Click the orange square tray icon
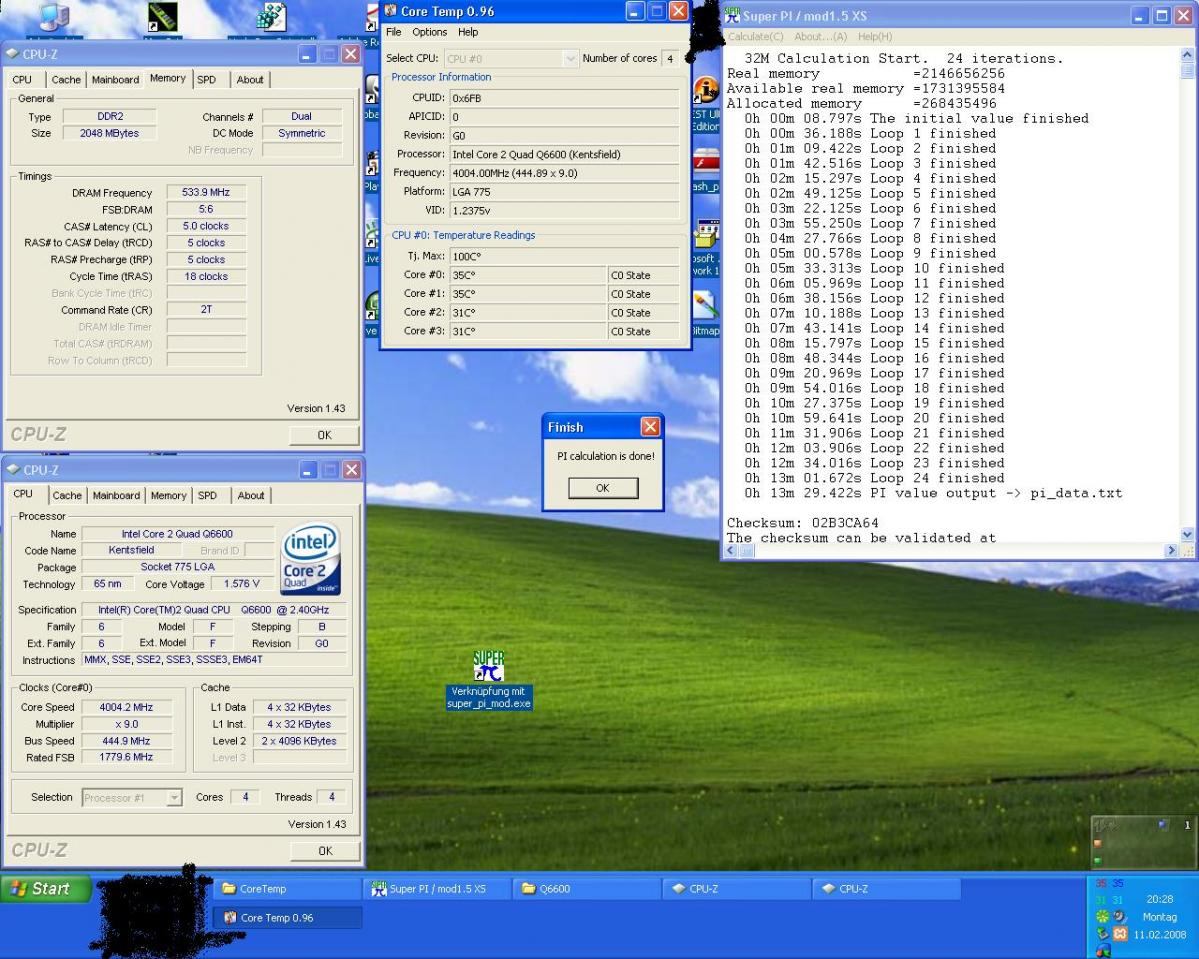Image resolution: width=1199 pixels, height=959 pixels. pos(1119,934)
